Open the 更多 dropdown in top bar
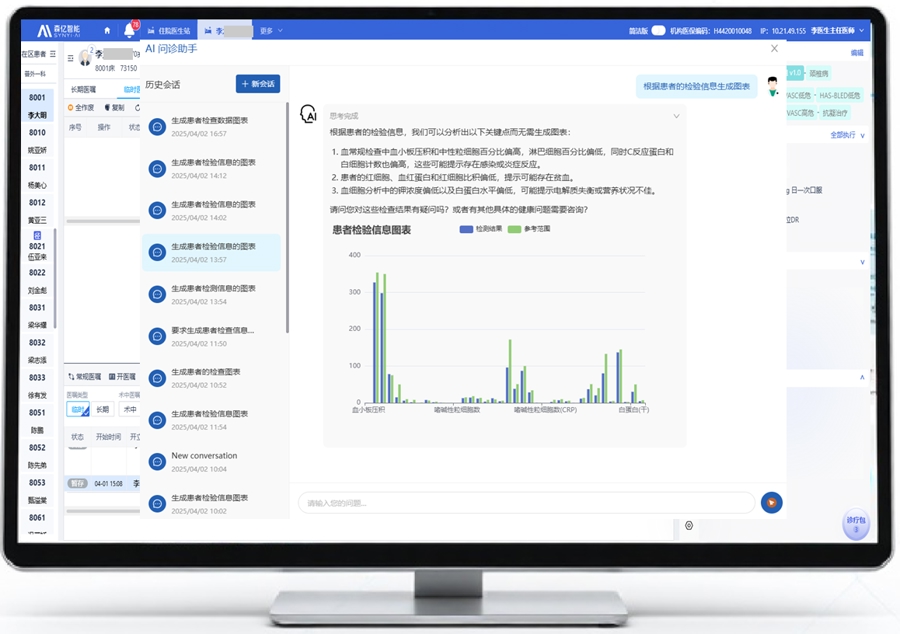900x634 pixels. tap(271, 30)
